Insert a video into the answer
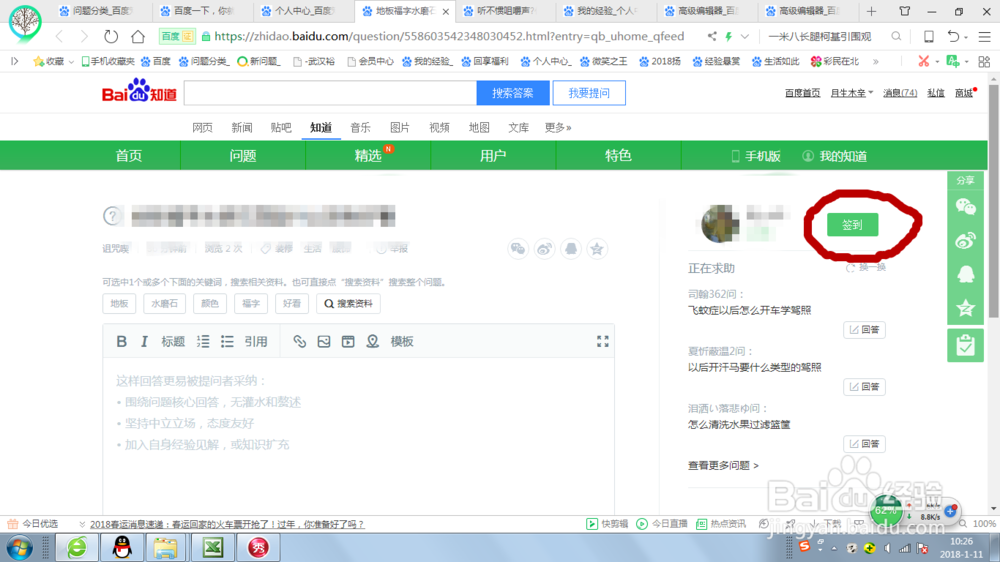The height and width of the screenshot is (562, 1000). point(348,342)
